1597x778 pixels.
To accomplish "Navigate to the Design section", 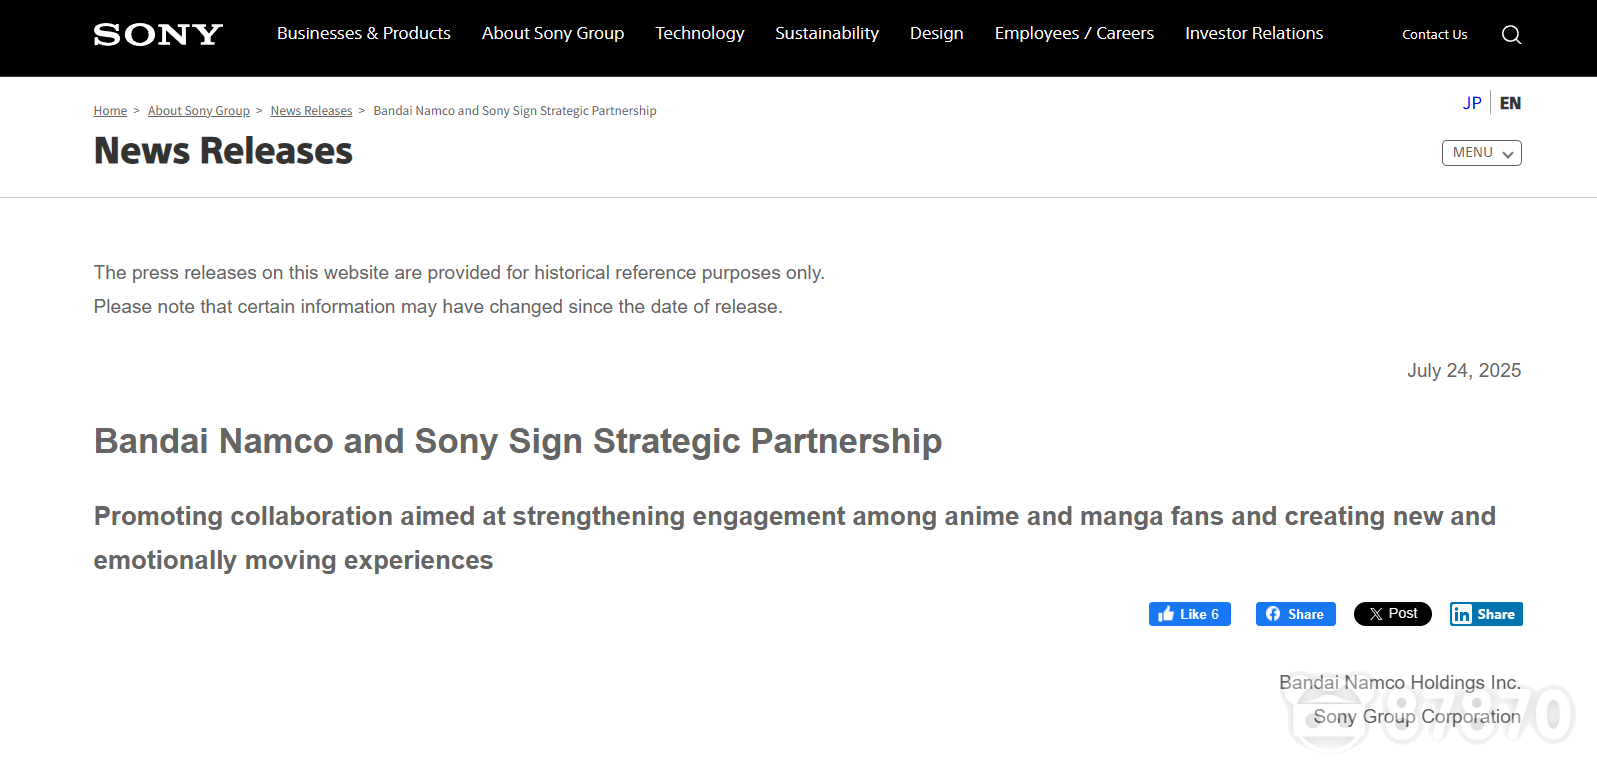I will pyautogui.click(x=937, y=34).
